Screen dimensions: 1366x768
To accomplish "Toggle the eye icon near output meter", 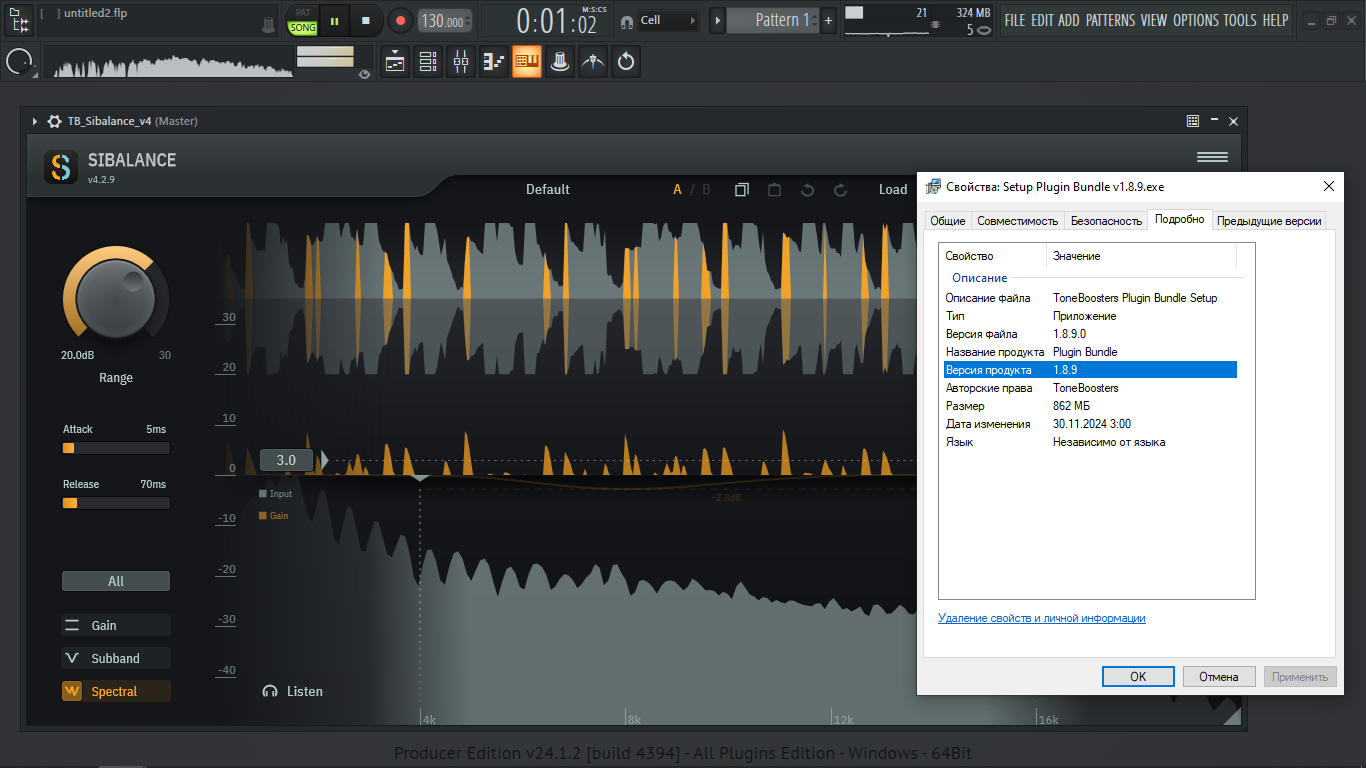I will coord(364,74).
